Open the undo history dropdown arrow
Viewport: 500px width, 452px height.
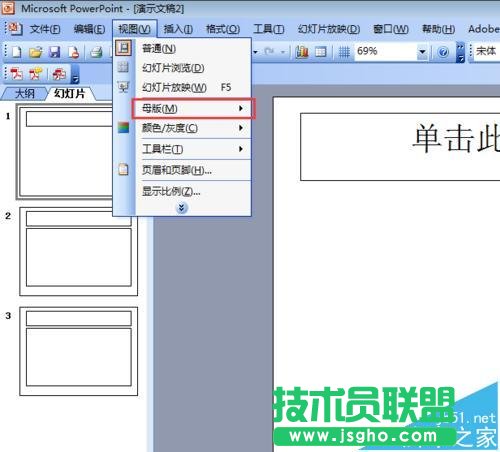coord(256,52)
